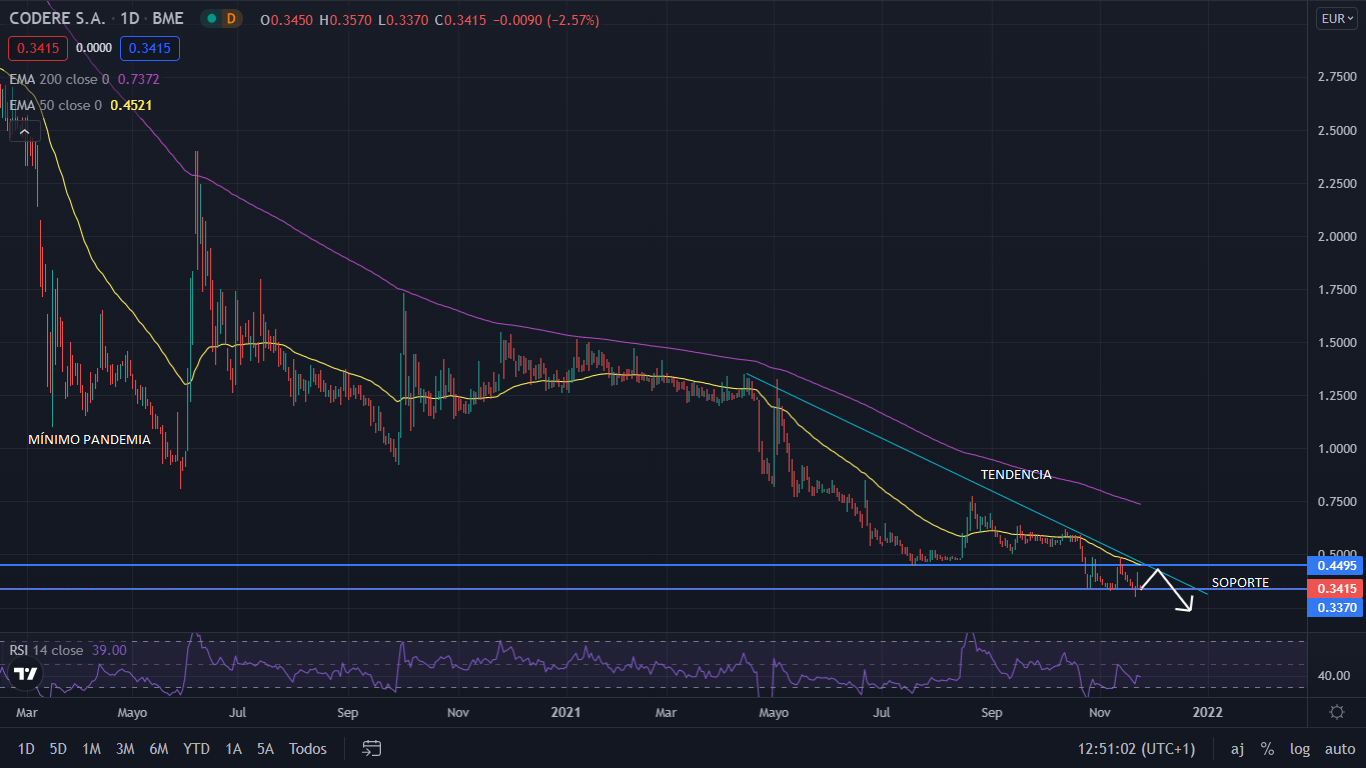The width and height of the screenshot is (1366, 768).
Task: Show the Todos full date range
Action: click(x=308, y=748)
